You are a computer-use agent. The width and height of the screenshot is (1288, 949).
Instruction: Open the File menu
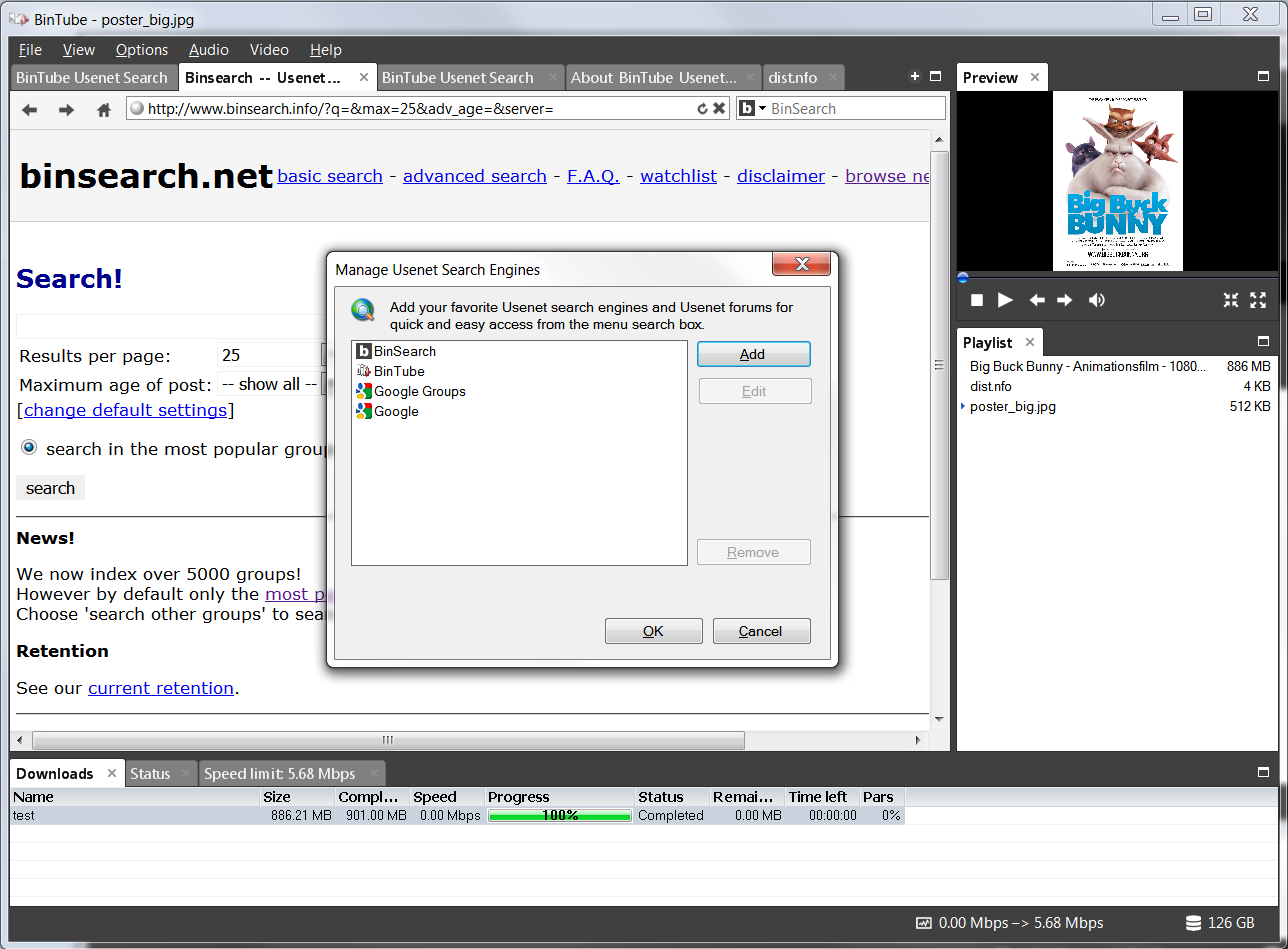click(30, 50)
